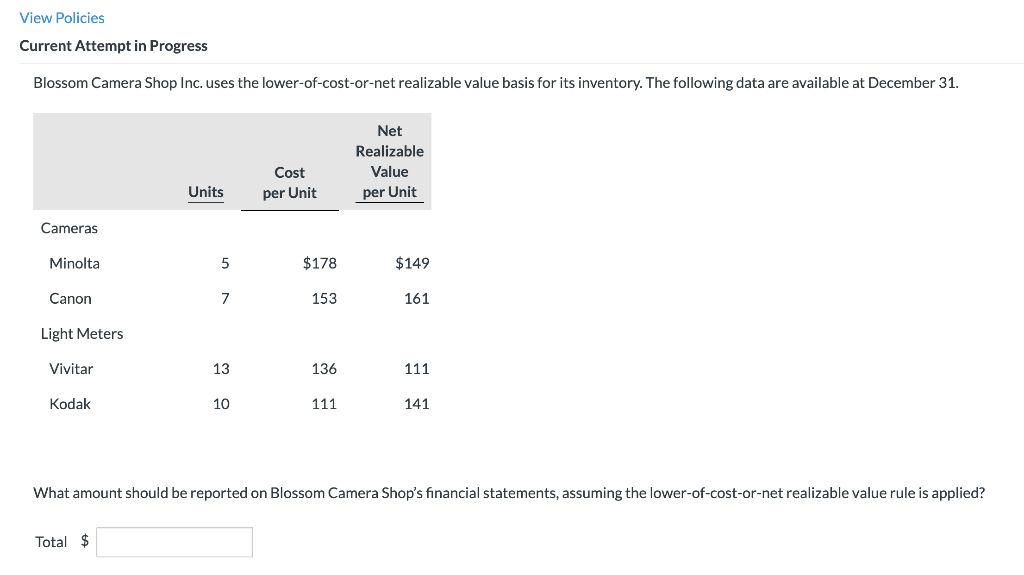Click the Units column header
The image size is (1024, 575).
[x=206, y=192]
